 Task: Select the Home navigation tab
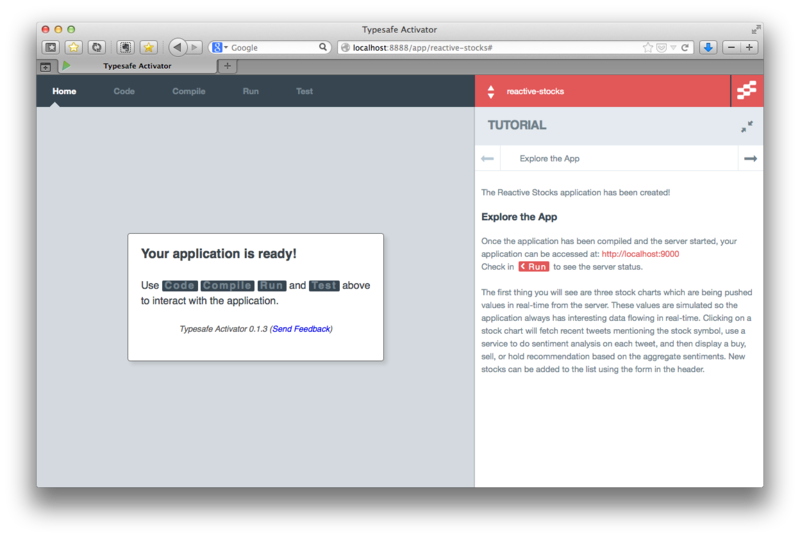[64, 91]
